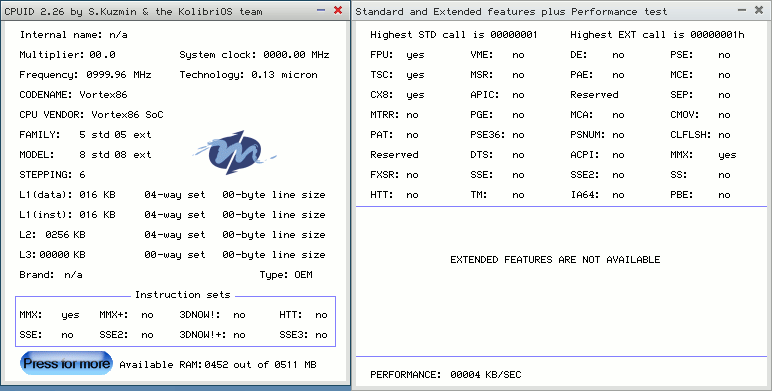Click 'Highest STD call is 00000001' text

[x=453, y=34]
